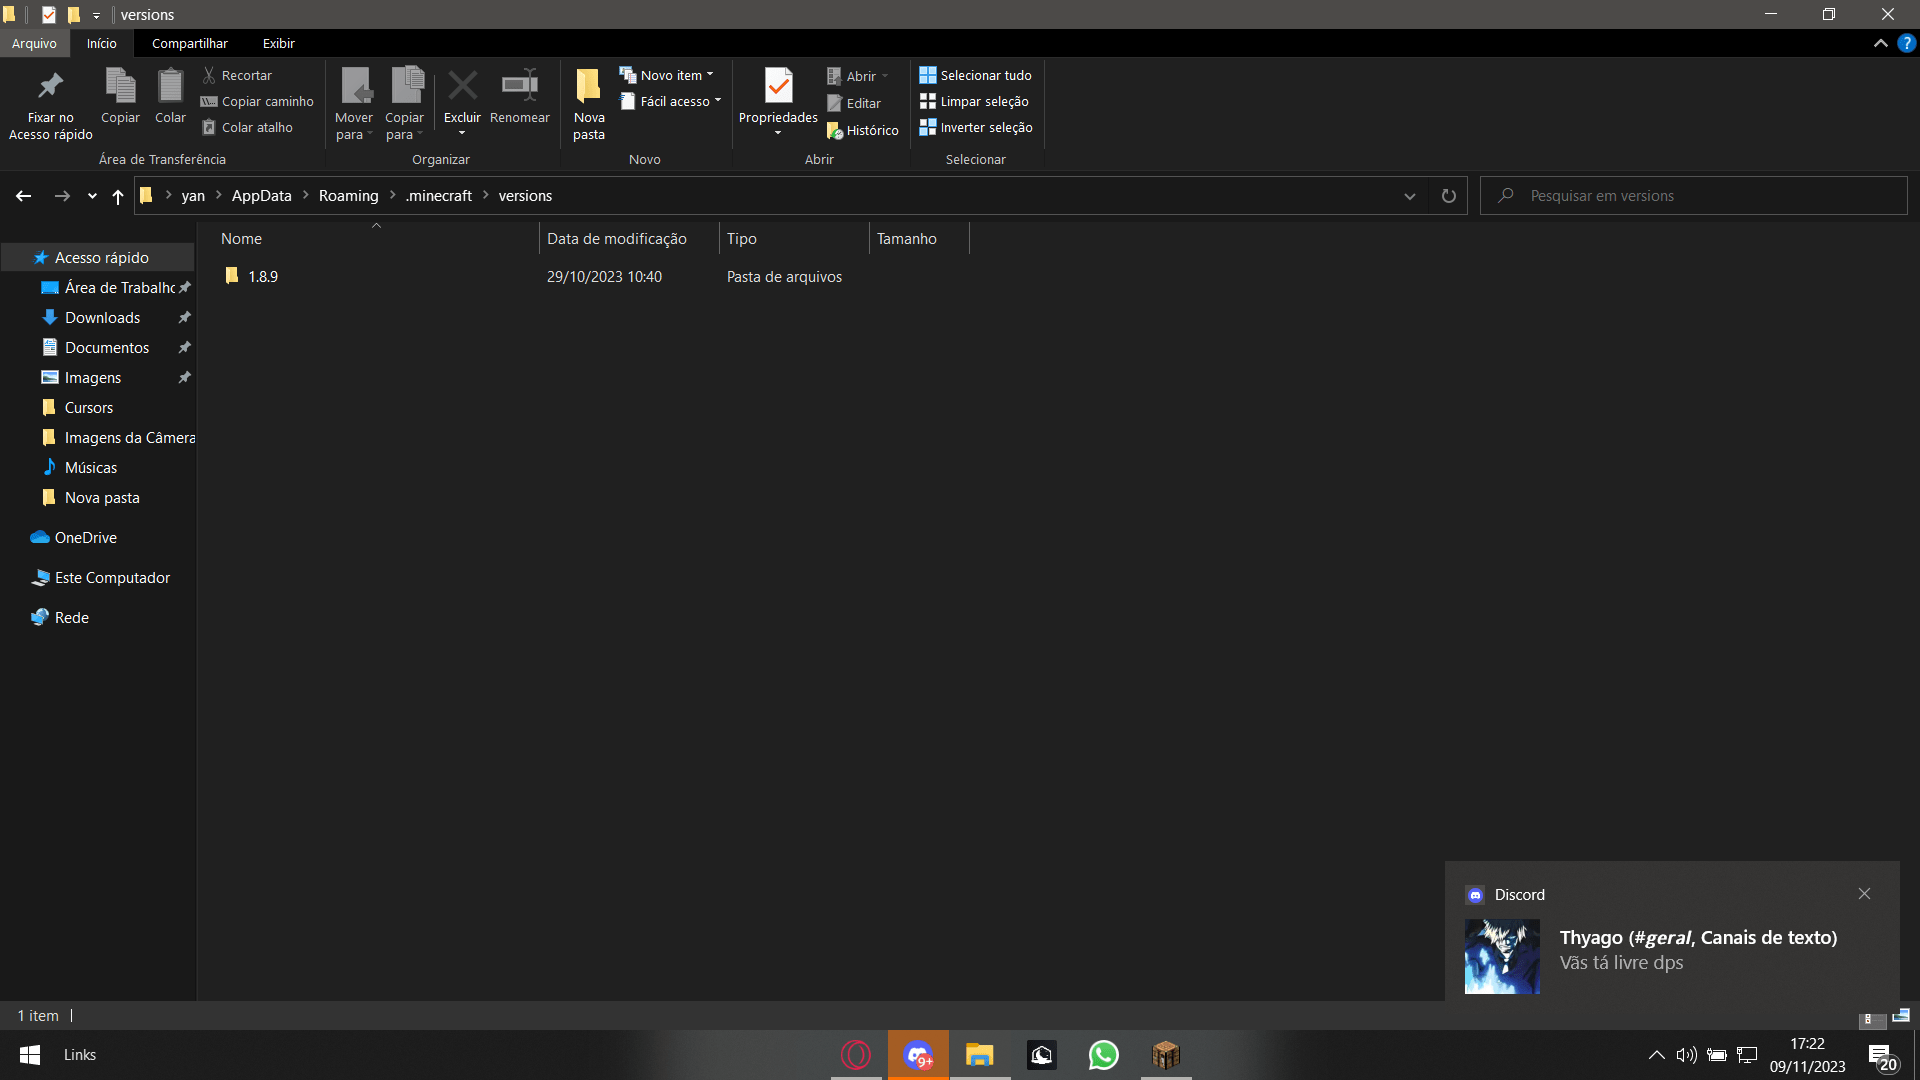Switch to the Início ribbon tab
The width and height of the screenshot is (1920, 1080).
tap(101, 43)
